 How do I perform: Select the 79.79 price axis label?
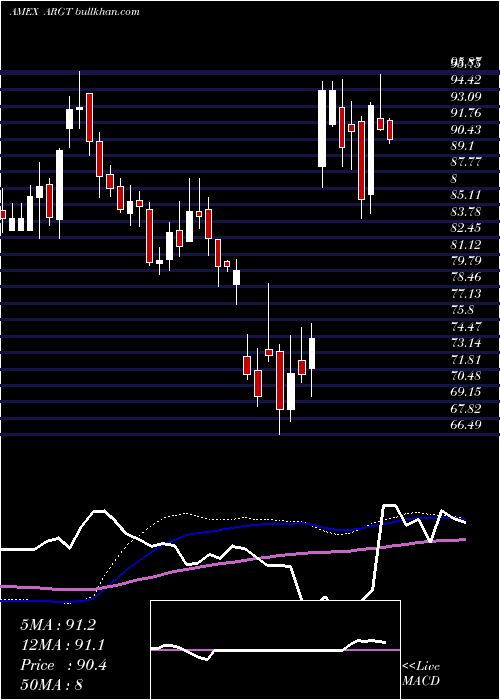point(466,261)
